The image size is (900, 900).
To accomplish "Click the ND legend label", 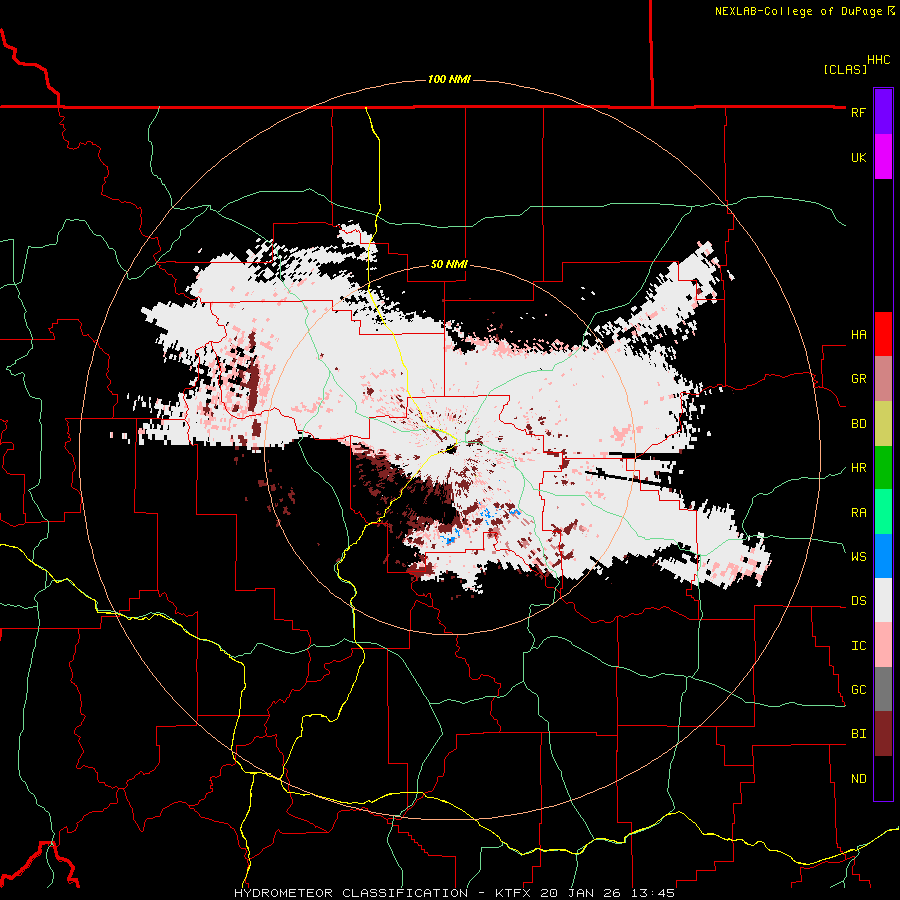I will click(858, 779).
